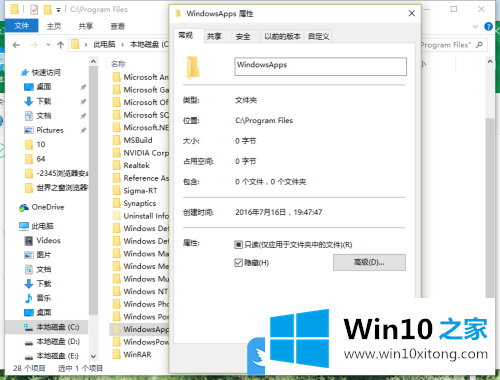Open 文档 under quick access
The width and height of the screenshot is (500, 380).
pyautogui.click(x=44, y=115)
